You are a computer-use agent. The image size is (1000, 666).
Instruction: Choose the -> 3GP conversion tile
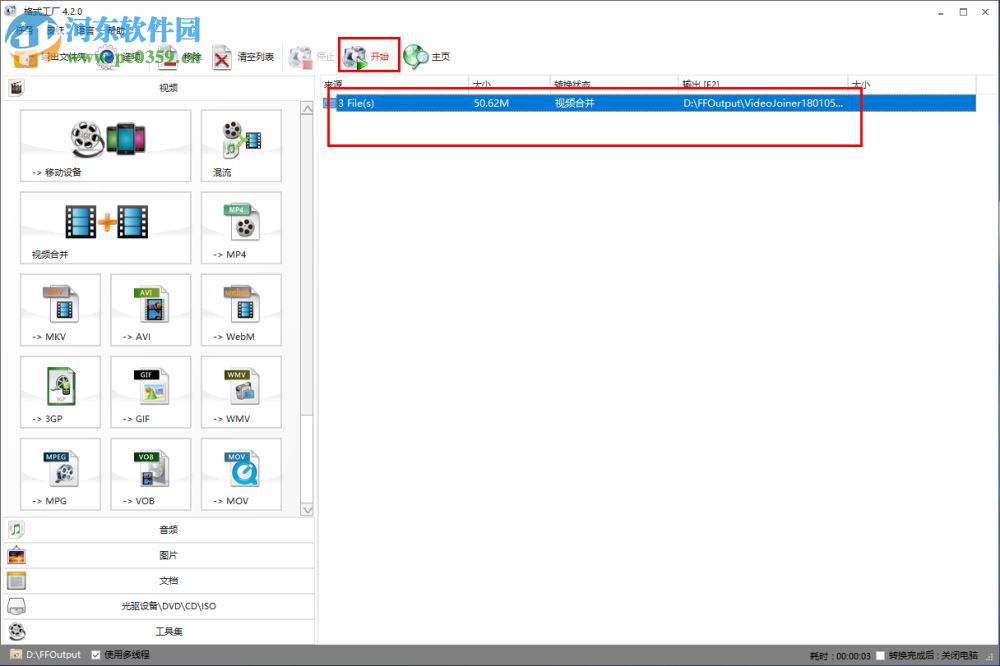[61, 392]
